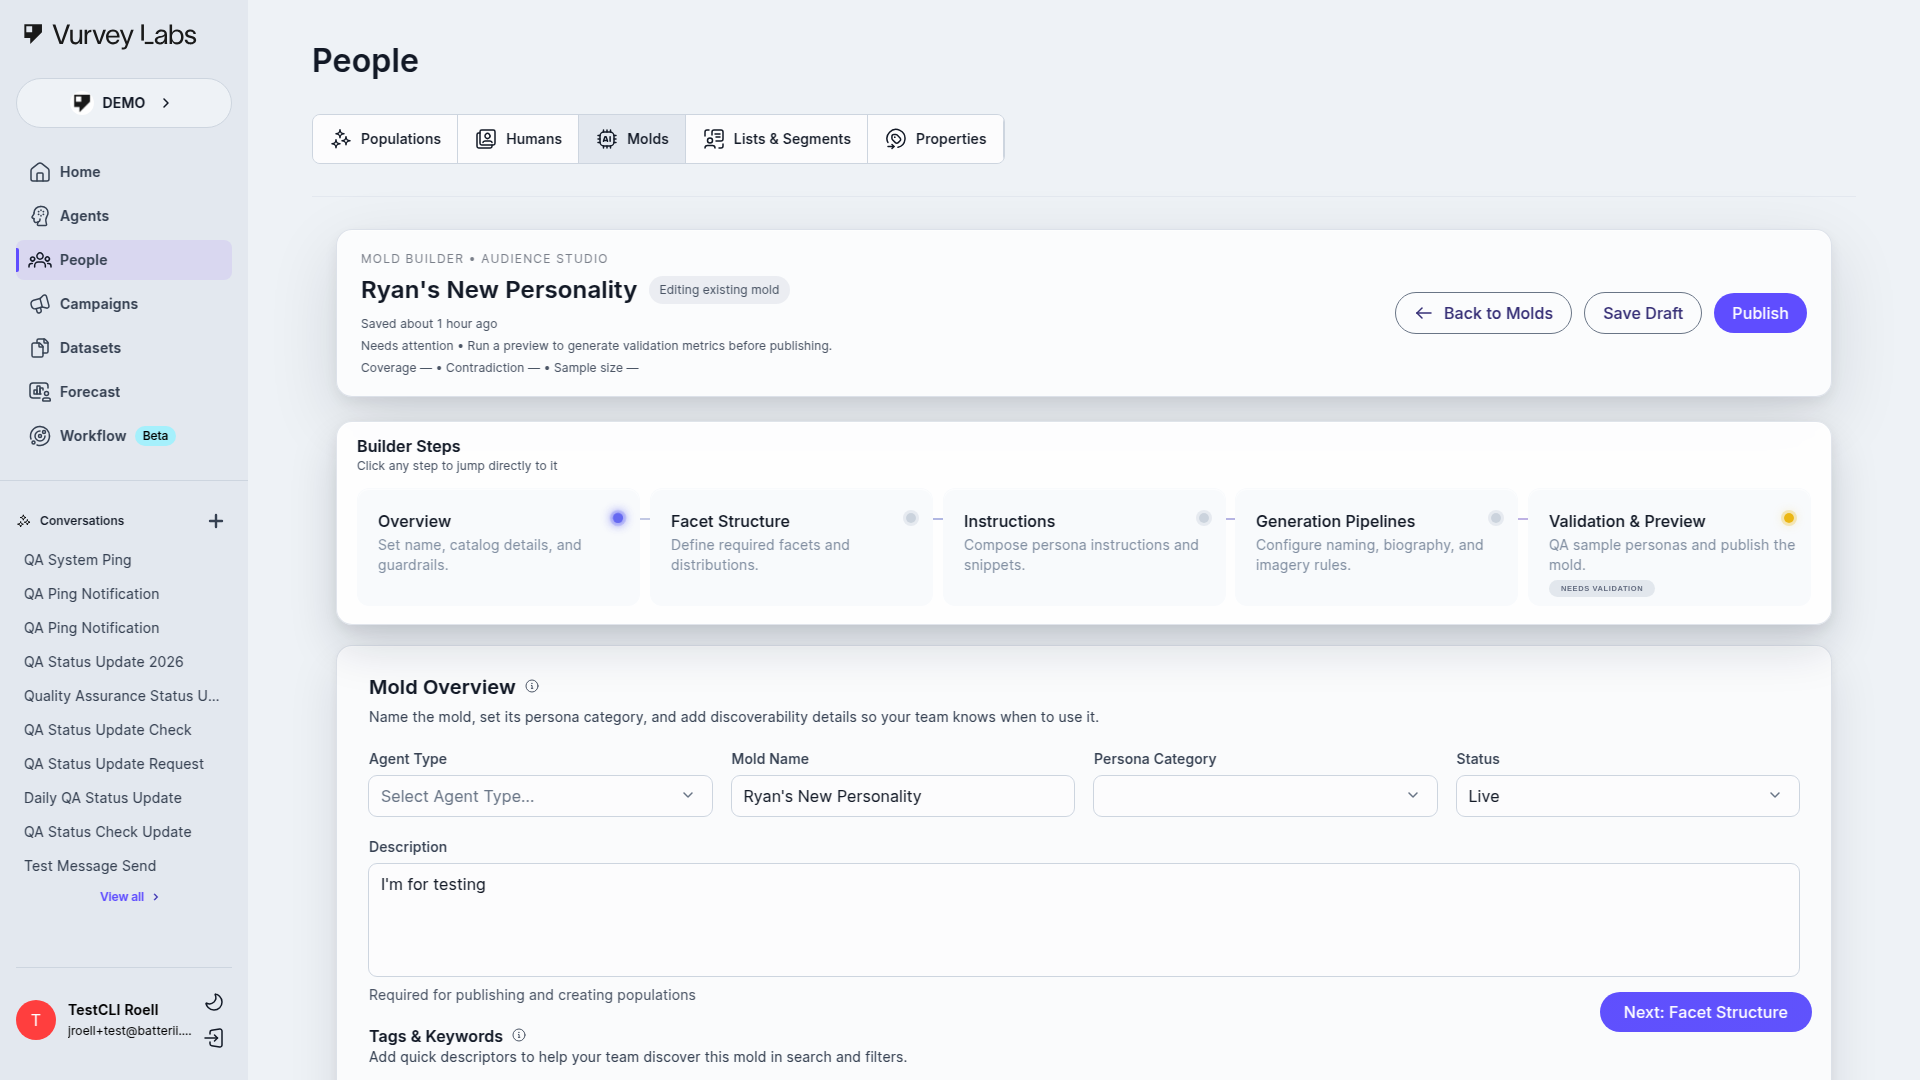Open the Agent Type dropdown
Image resolution: width=1920 pixels, height=1080 pixels.
540,796
